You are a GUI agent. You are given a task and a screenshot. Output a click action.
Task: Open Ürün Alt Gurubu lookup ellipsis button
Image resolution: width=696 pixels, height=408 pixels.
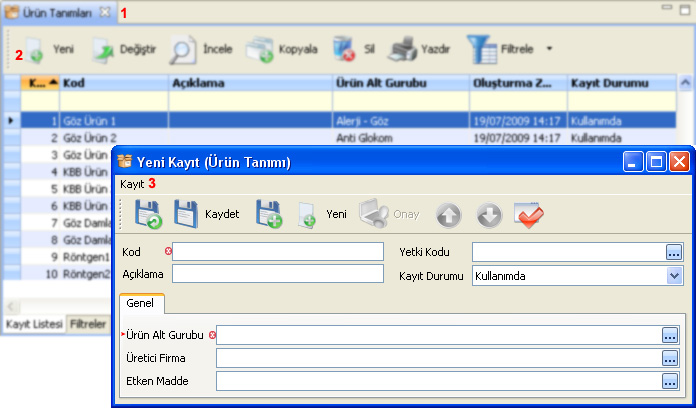(669, 335)
